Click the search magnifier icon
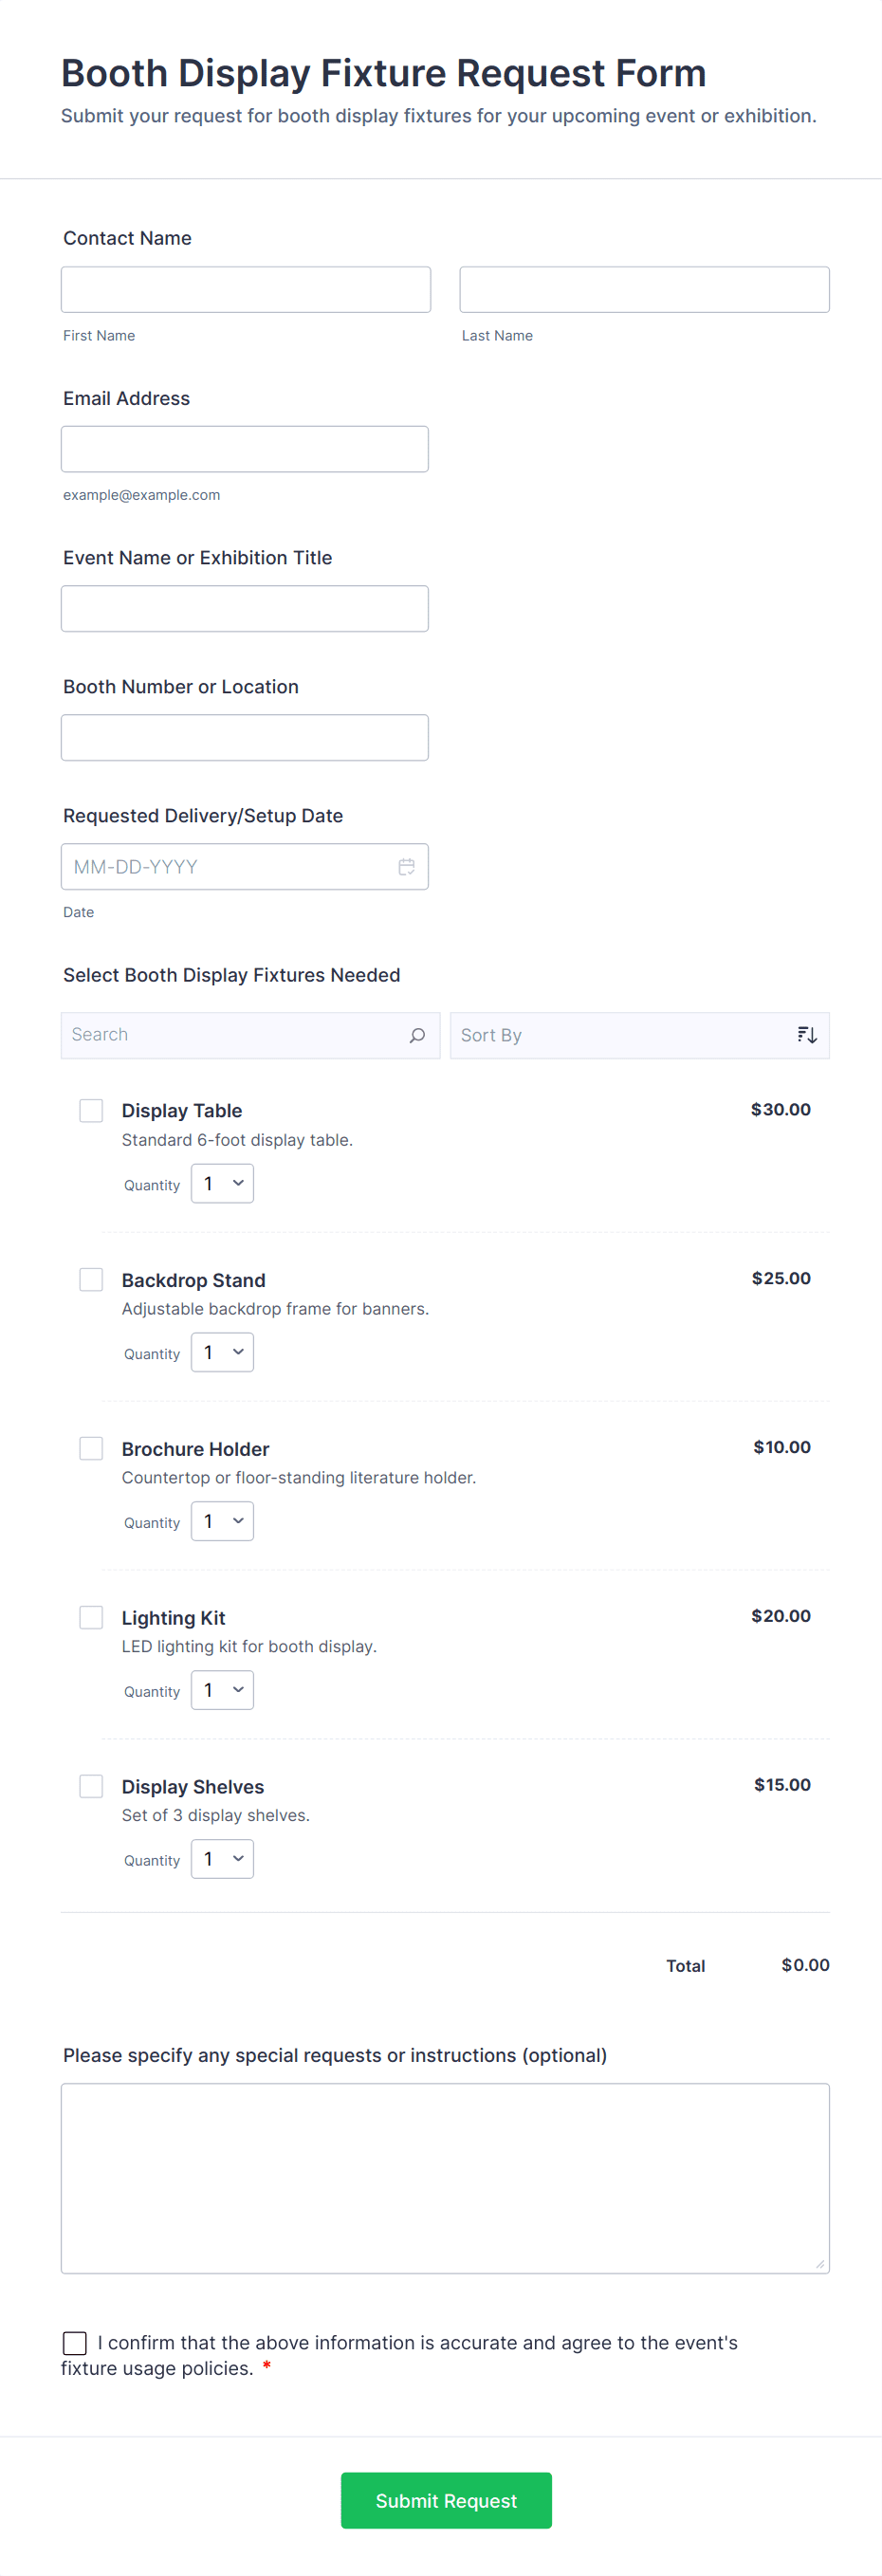 click(417, 1035)
